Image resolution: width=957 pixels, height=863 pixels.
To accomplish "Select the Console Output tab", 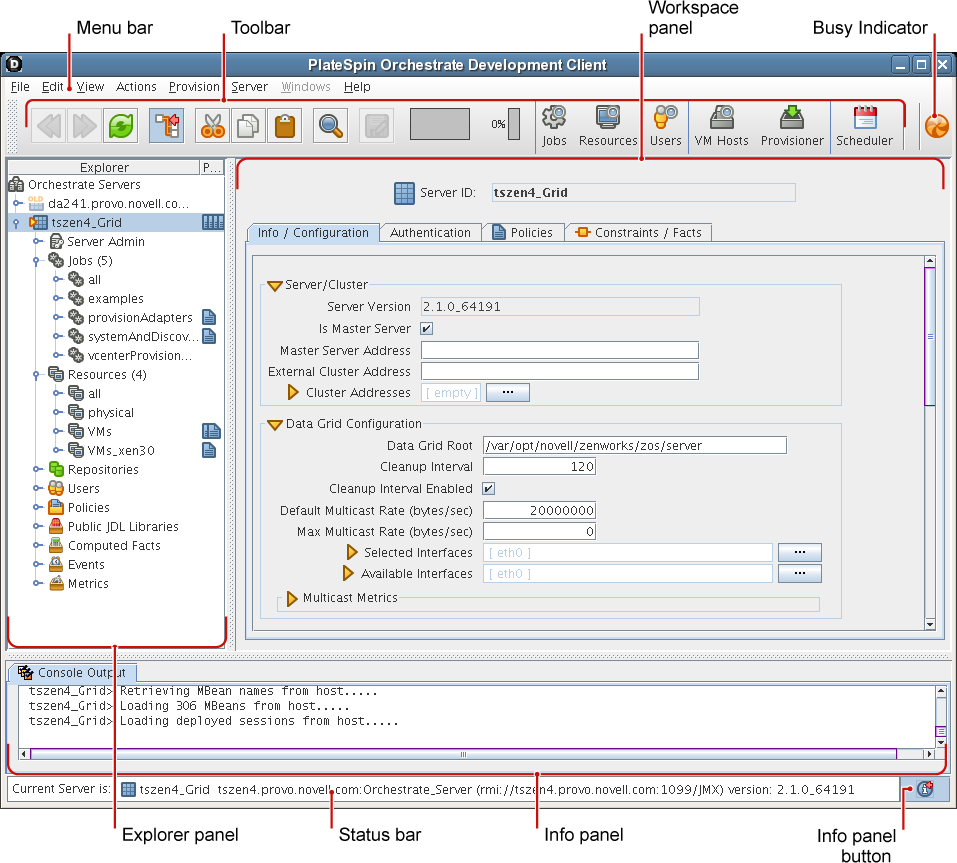I will pos(72,673).
